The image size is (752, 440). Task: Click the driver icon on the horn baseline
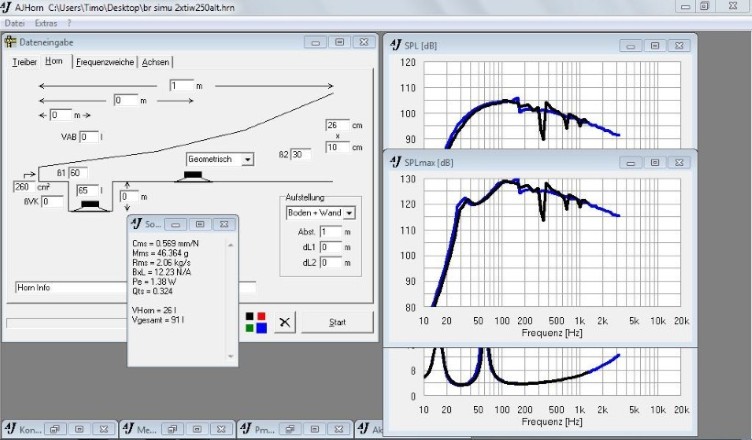pyautogui.click(x=193, y=176)
